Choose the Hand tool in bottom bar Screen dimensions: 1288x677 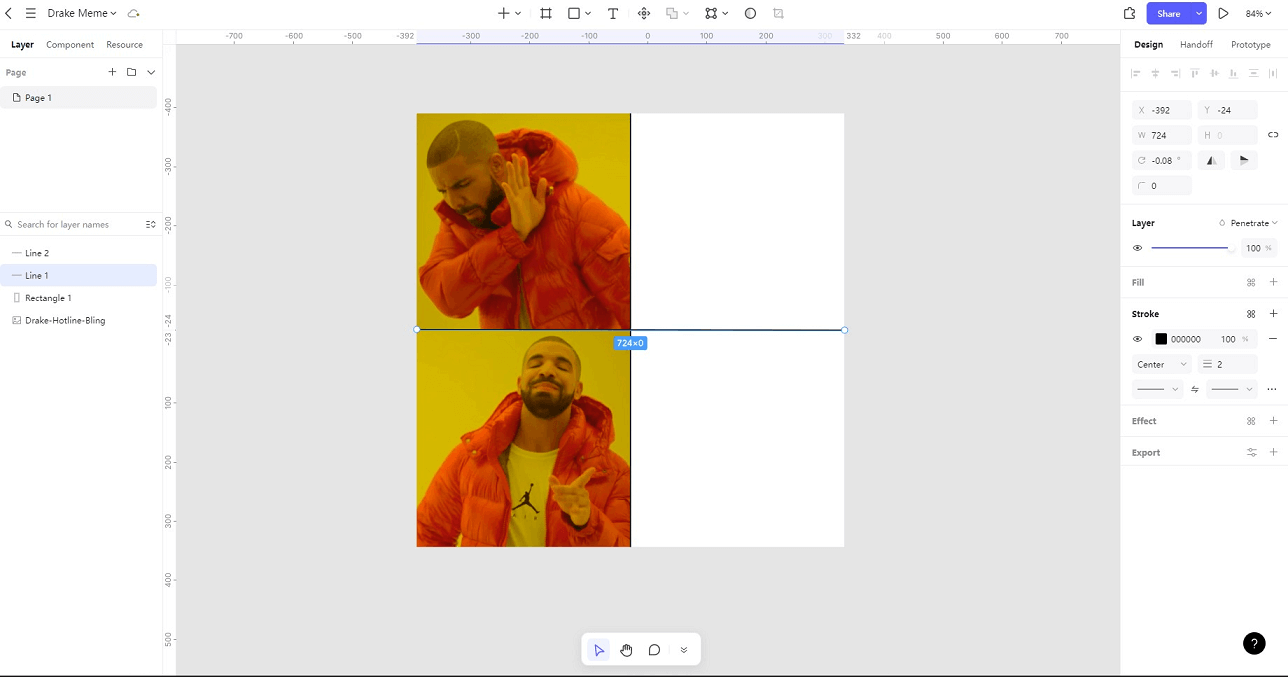pyautogui.click(x=626, y=650)
